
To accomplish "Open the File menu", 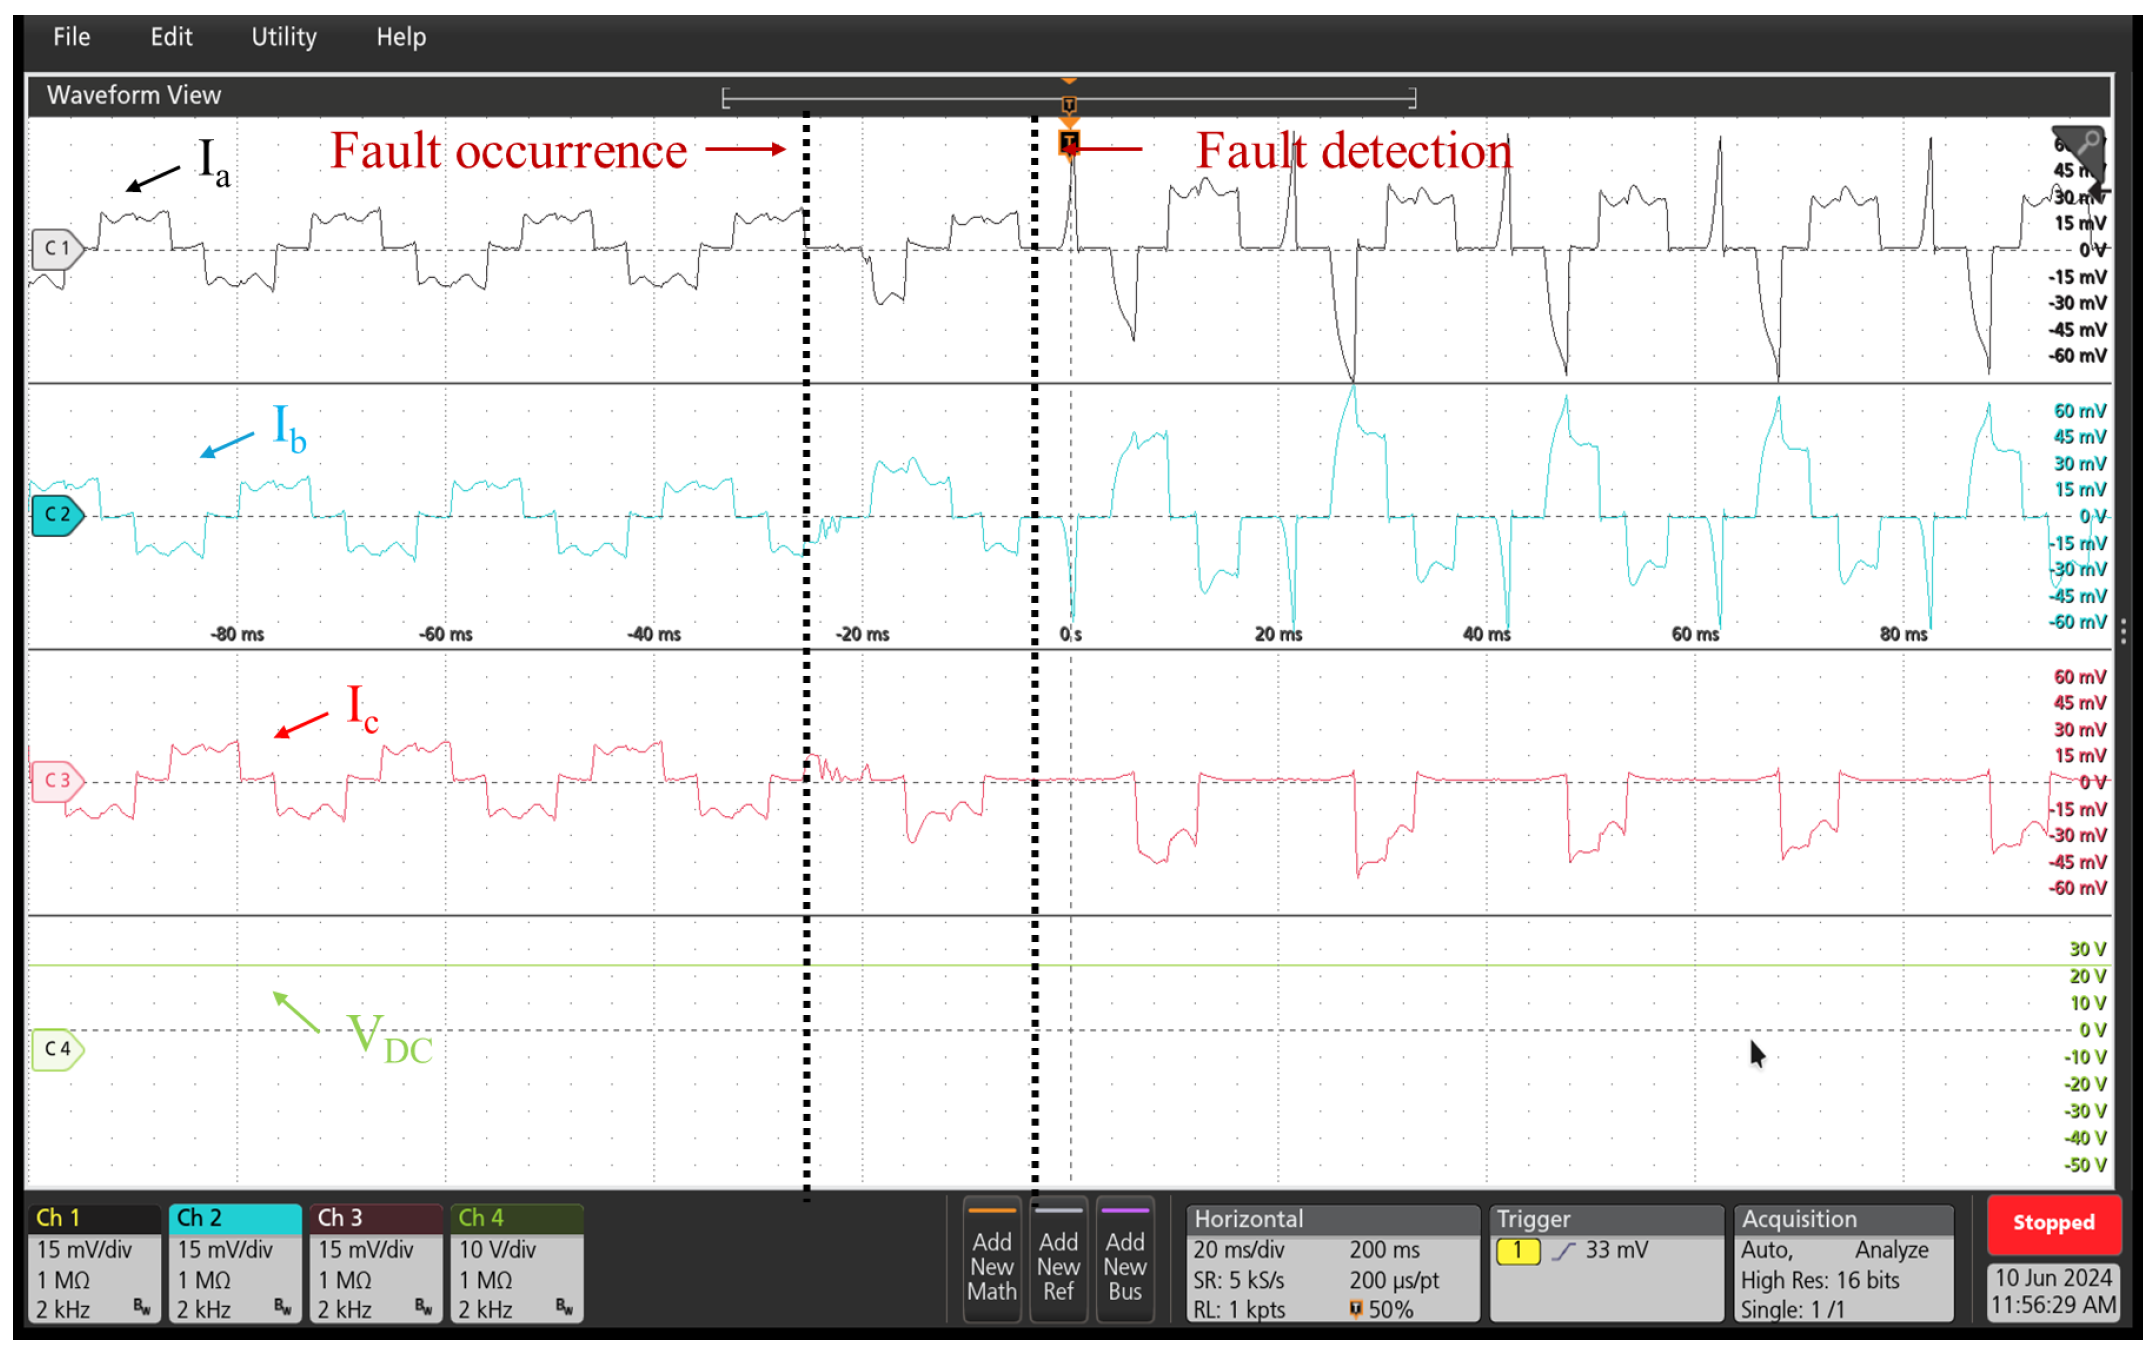I will [x=71, y=37].
